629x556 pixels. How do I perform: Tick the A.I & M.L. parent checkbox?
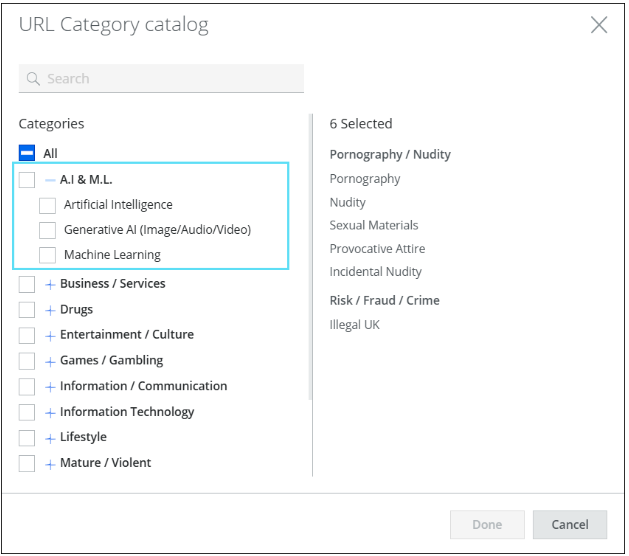coord(27,180)
